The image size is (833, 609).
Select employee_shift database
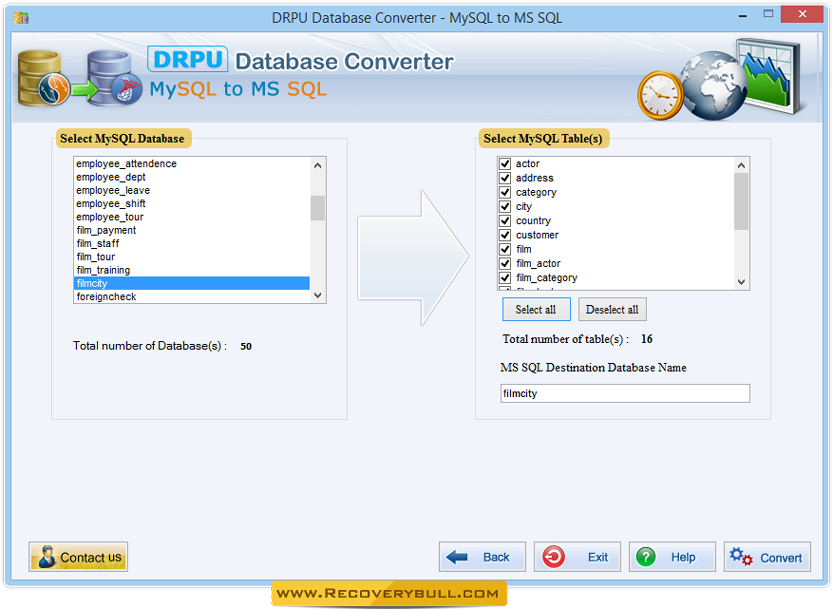[192, 204]
